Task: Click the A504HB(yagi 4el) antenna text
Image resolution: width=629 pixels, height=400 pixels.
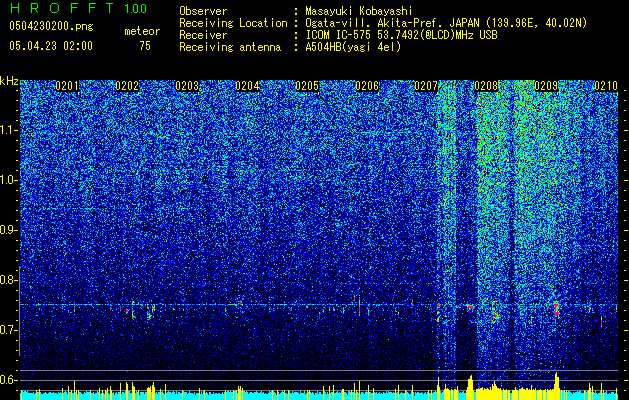Action: (x=353, y=47)
